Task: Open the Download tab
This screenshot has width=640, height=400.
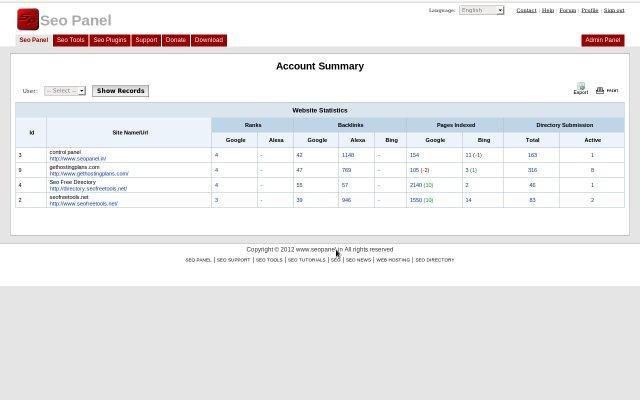Action: [209, 40]
